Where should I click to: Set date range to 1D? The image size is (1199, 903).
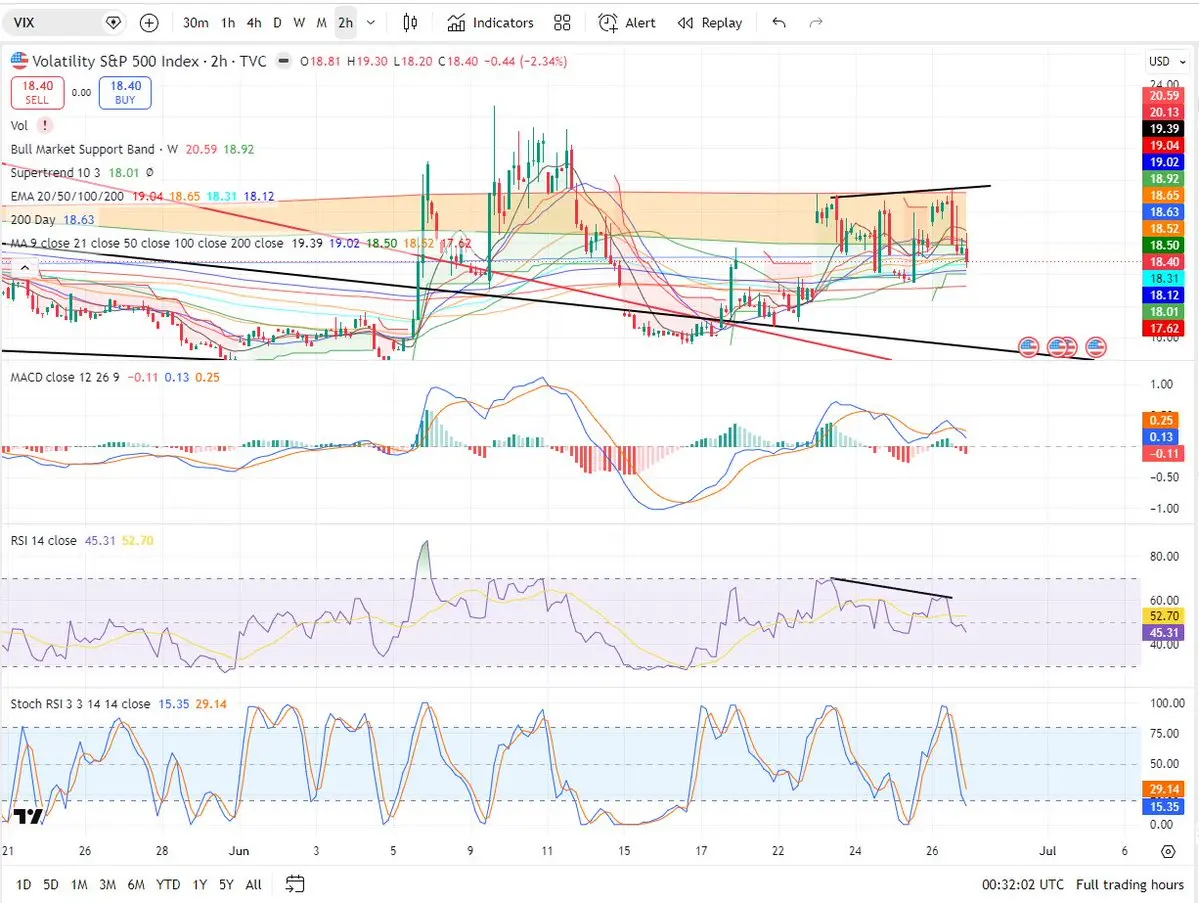(24, 885)
